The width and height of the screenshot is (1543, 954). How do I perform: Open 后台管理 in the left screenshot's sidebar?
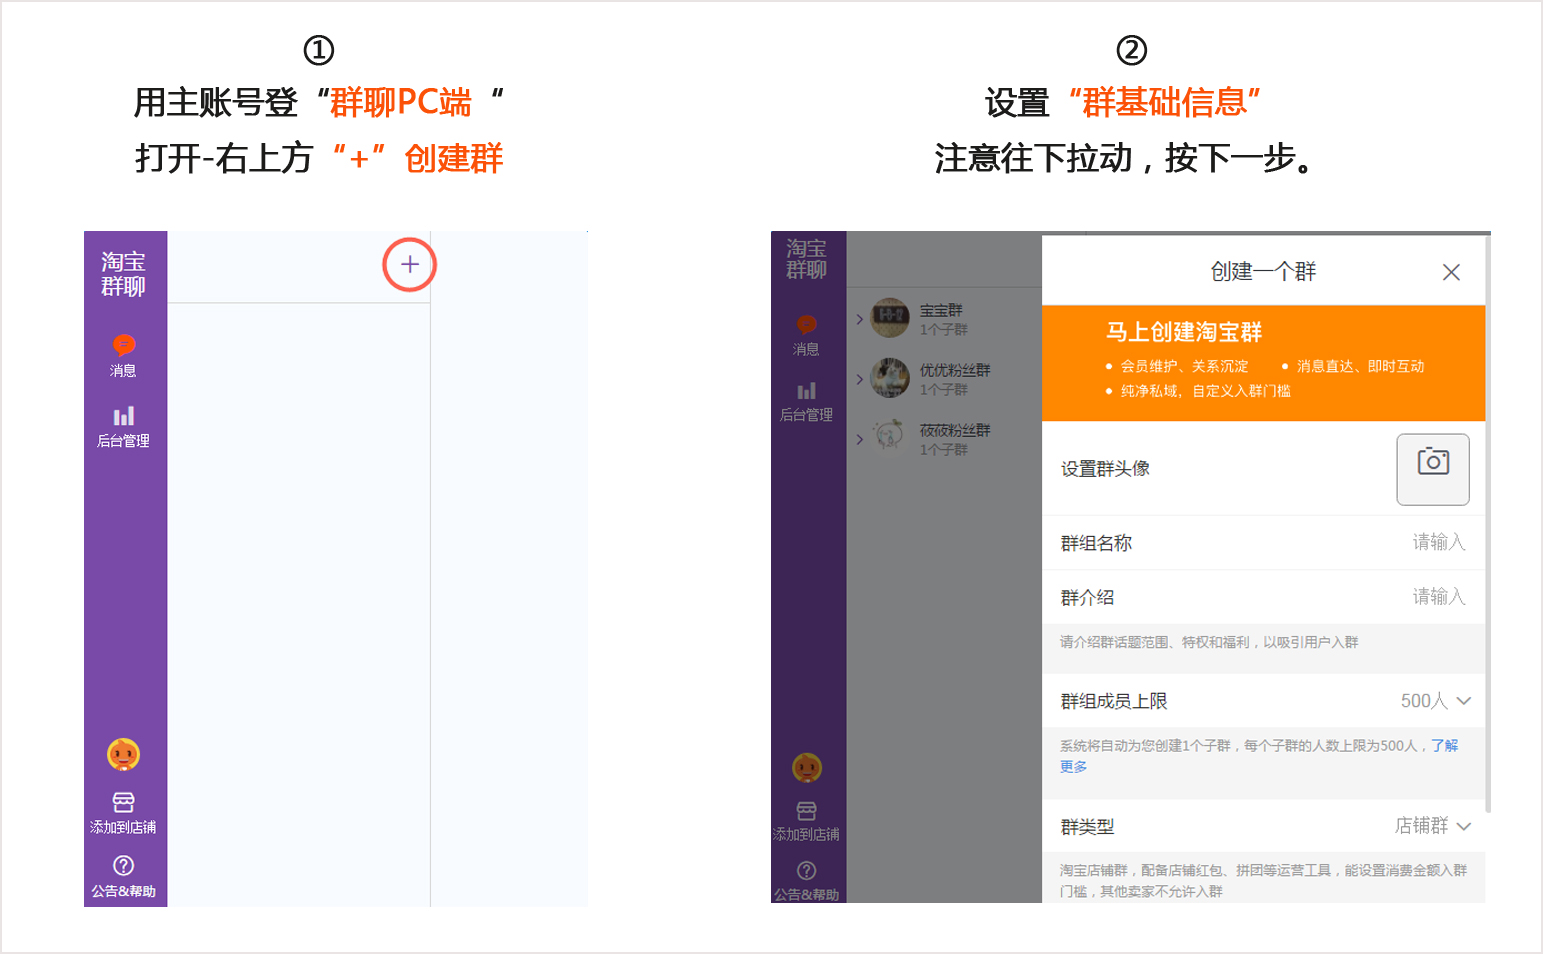pos(123,427)
